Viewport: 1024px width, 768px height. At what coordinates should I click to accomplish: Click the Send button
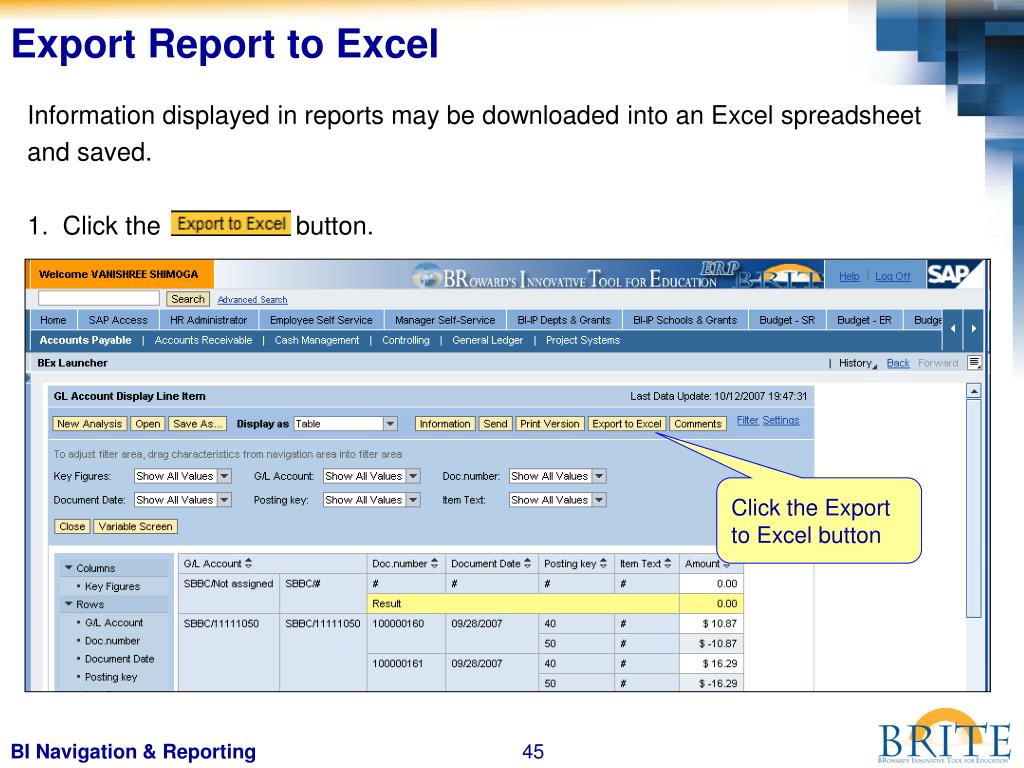click(495, 424)
